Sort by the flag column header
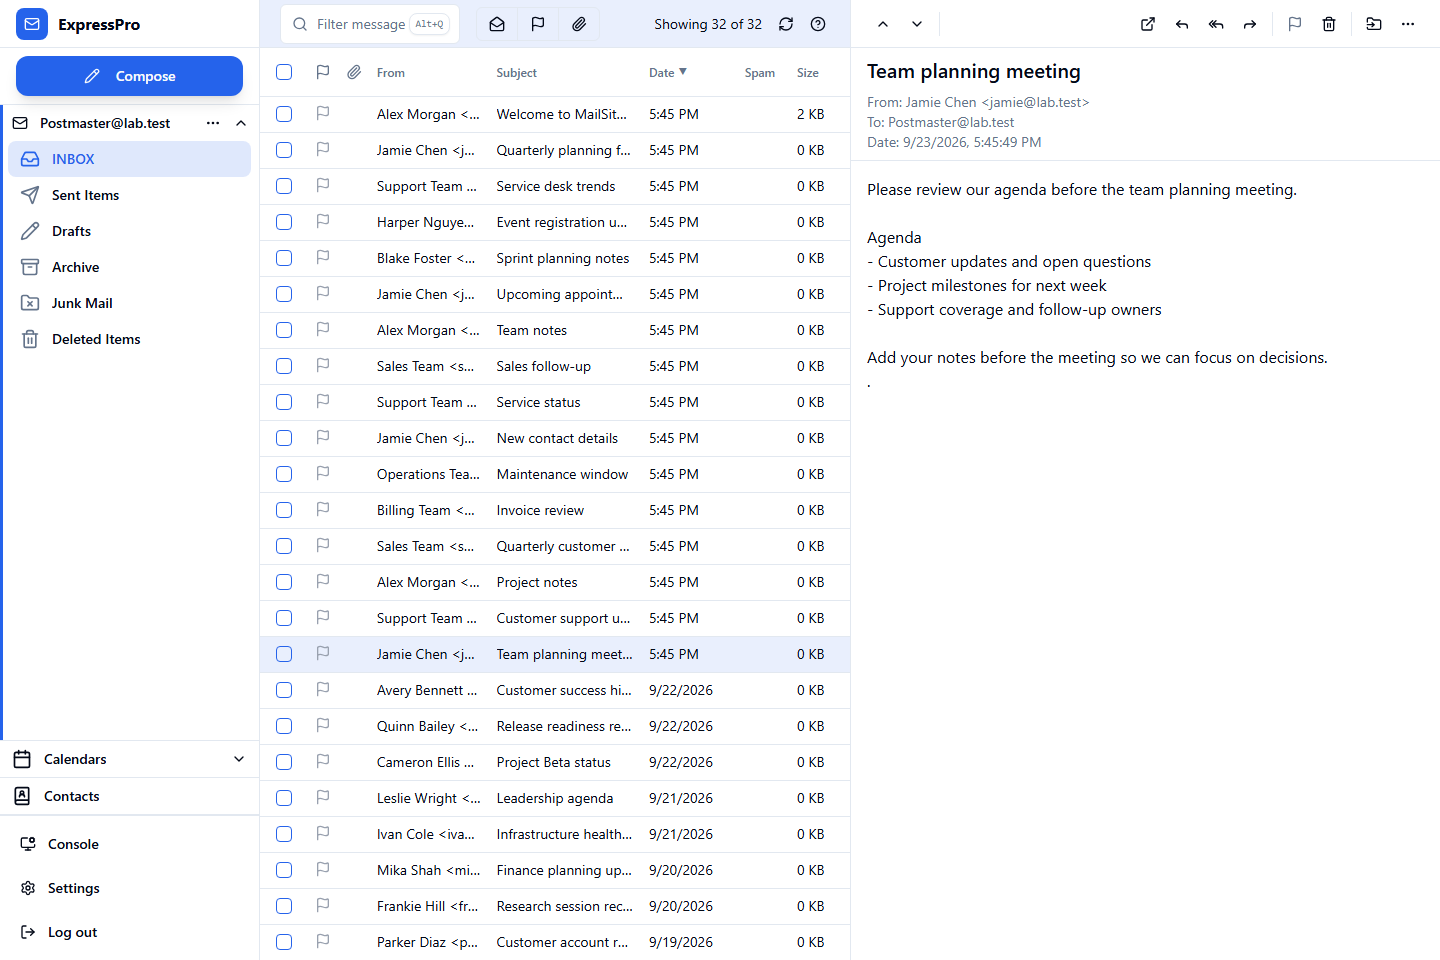The width and height of the screenshot is (1440, 960). tap(323, 72)
